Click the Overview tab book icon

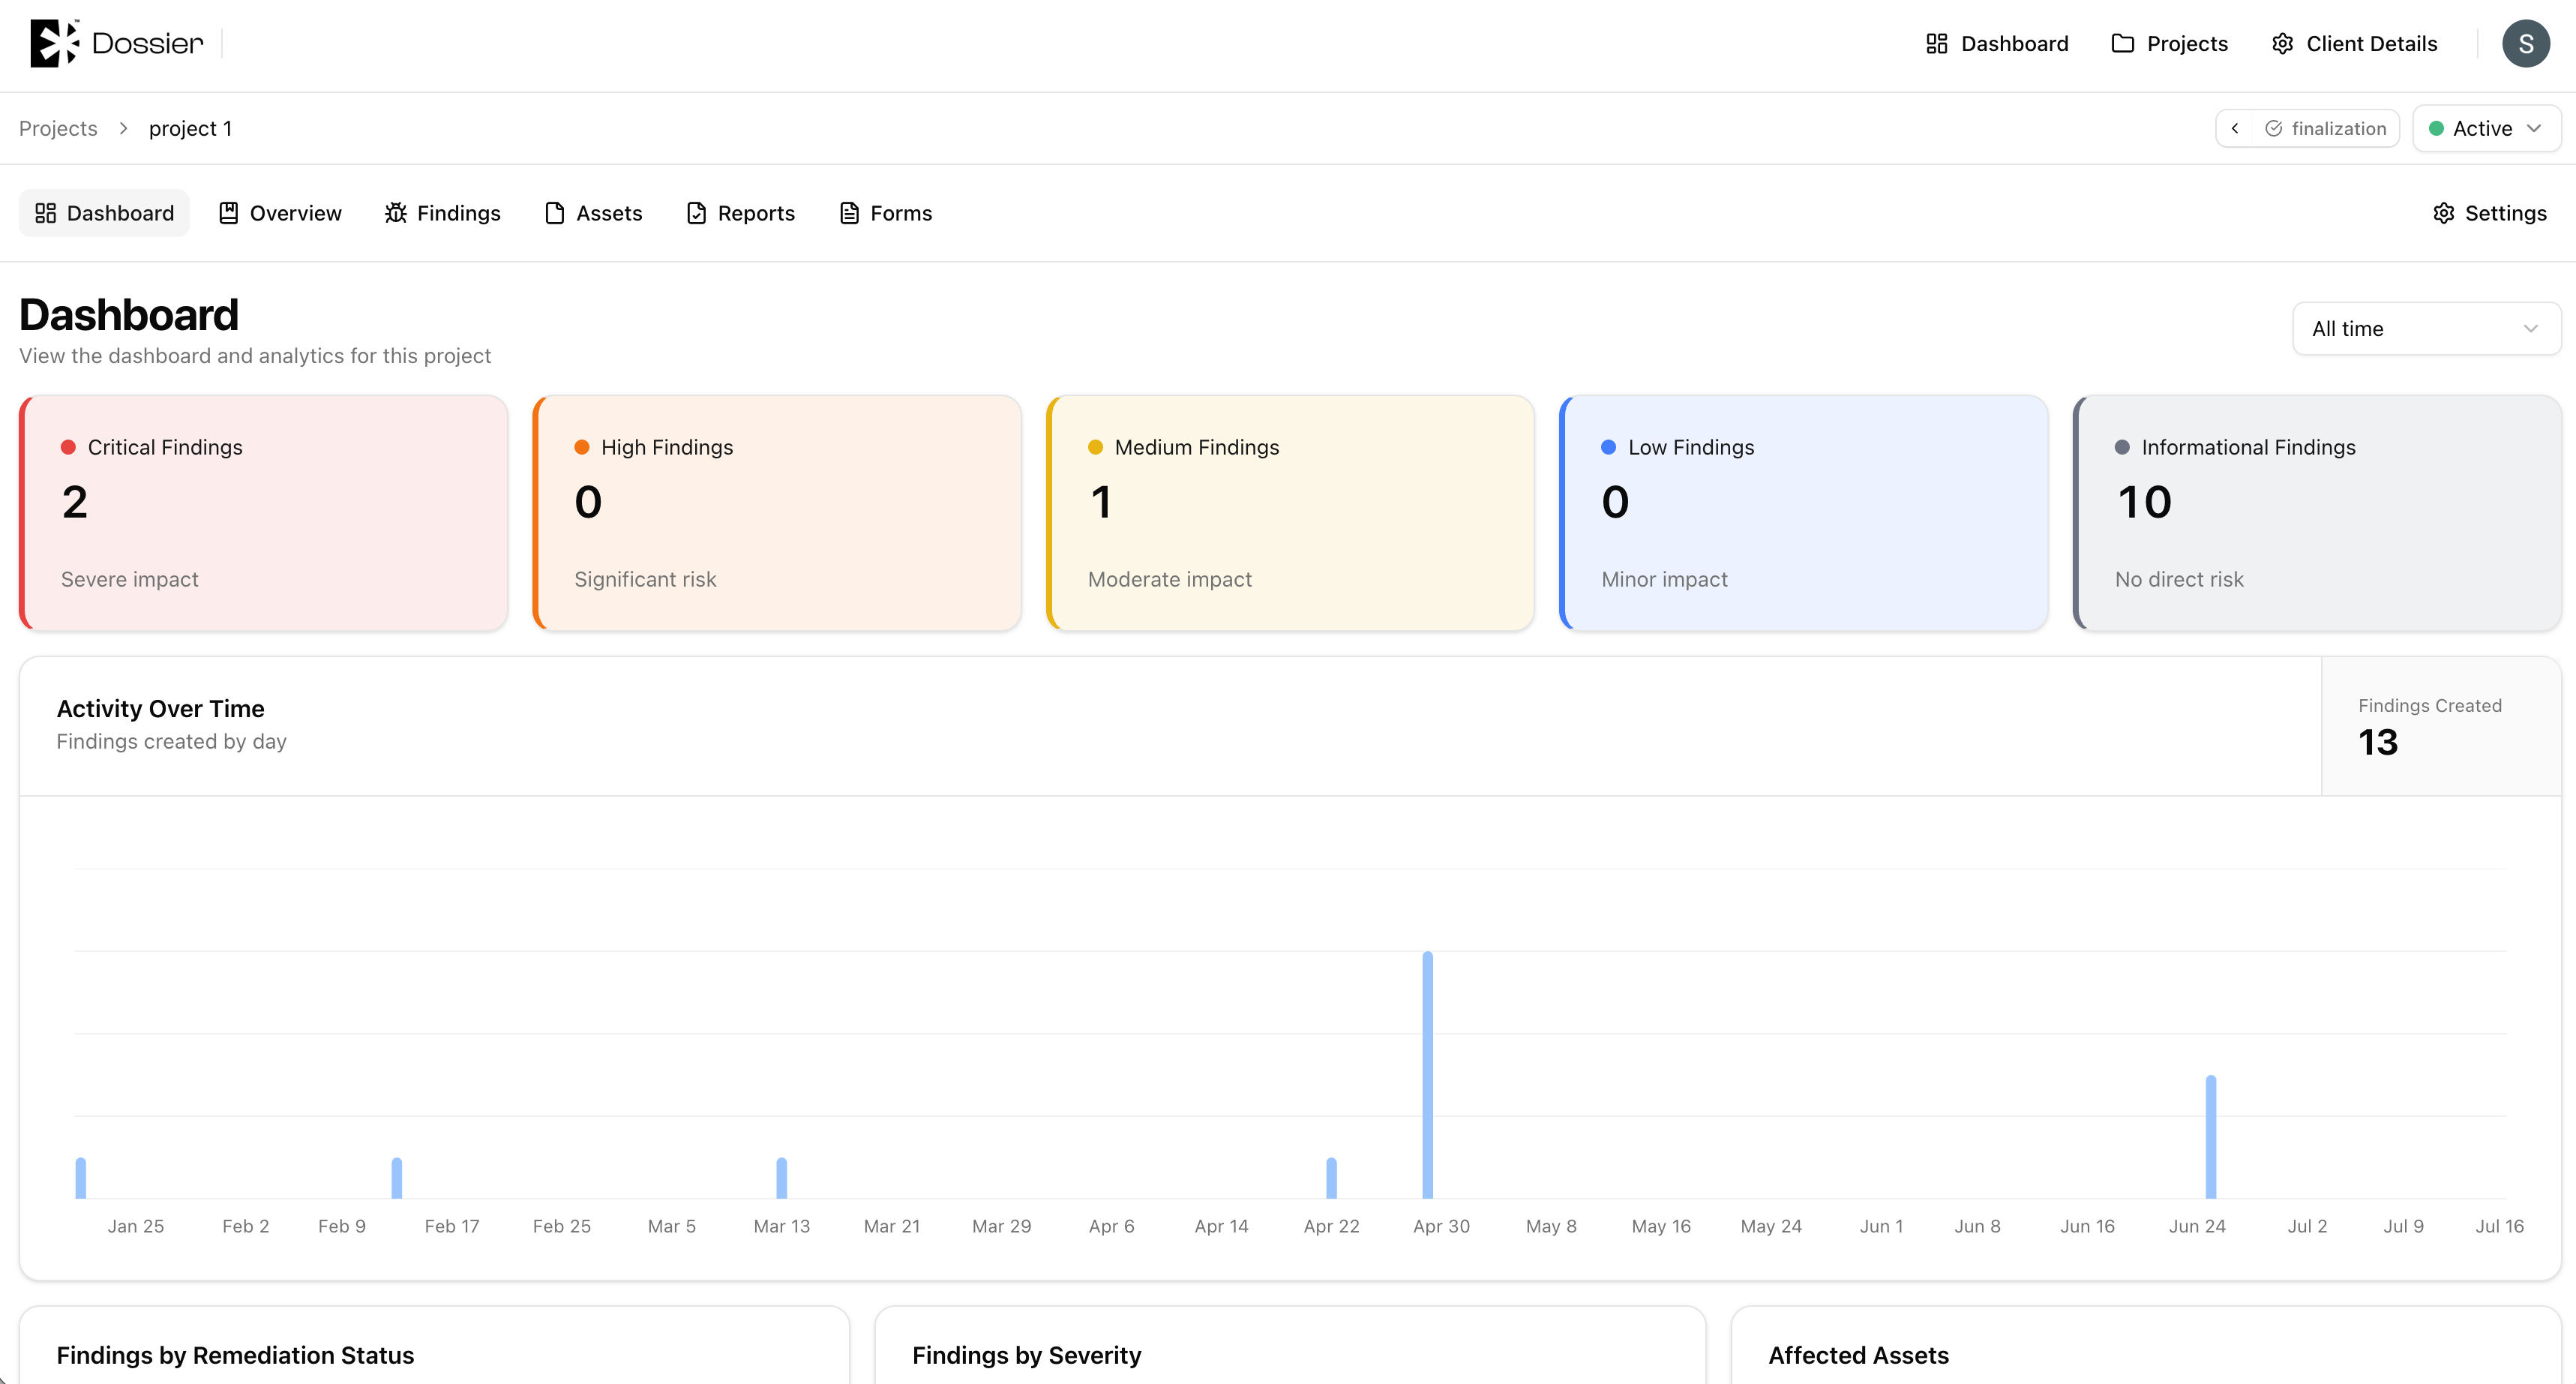pos(228,213)
